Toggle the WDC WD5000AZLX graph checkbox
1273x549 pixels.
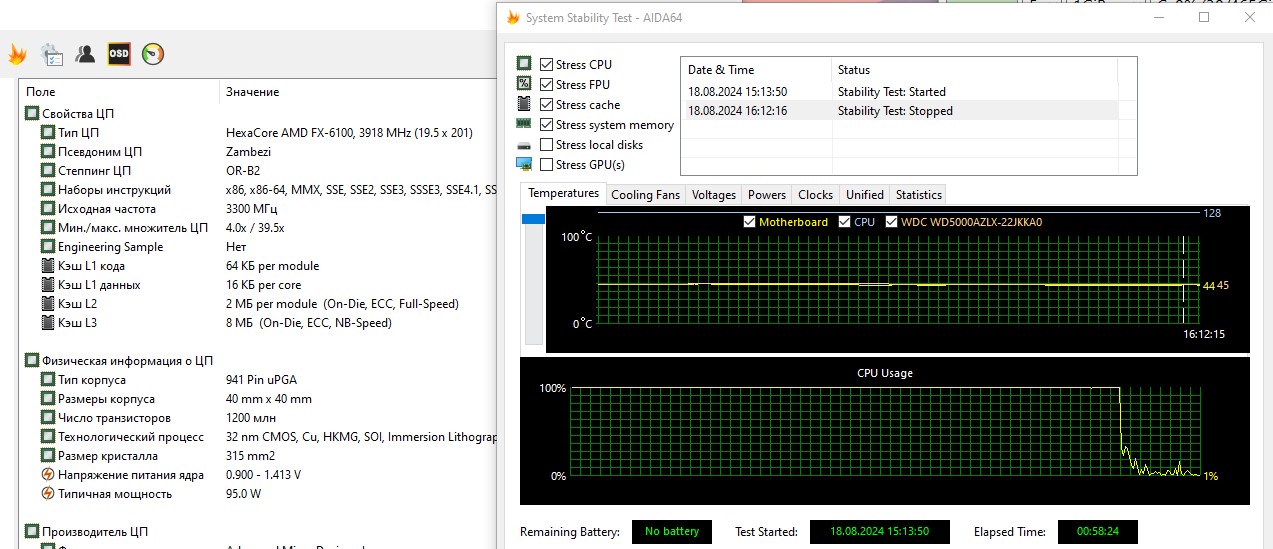click(892, 222)
